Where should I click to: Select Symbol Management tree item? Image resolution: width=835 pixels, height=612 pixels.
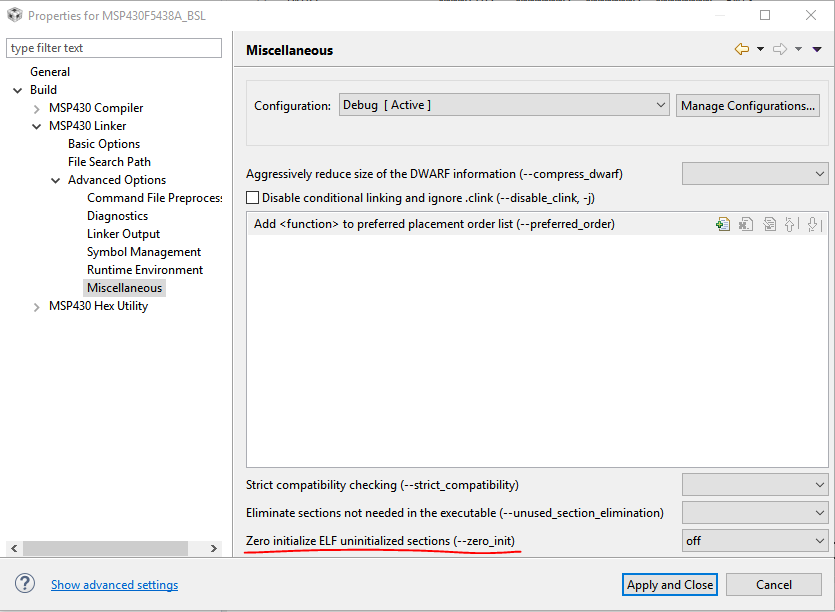click(x=144, y=252)
